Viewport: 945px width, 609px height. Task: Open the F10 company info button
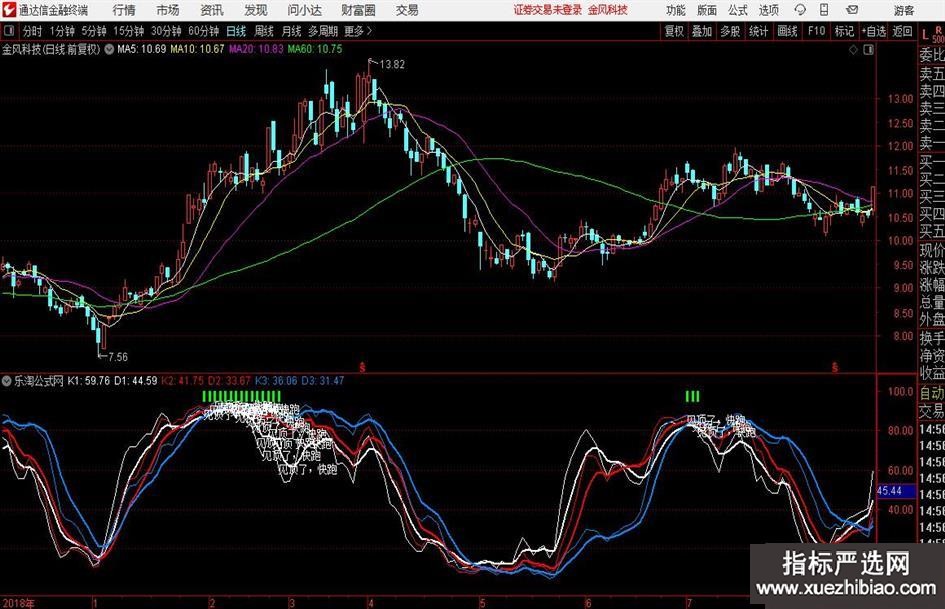click(816, 31)
